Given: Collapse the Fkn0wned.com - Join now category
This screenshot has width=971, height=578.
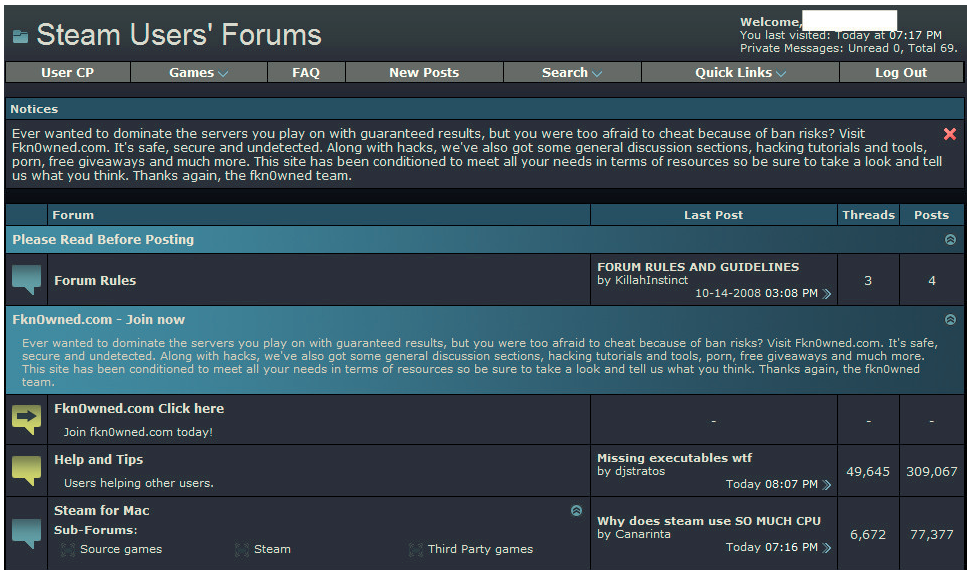Looking at the screenshot, I should click(951, 320).
